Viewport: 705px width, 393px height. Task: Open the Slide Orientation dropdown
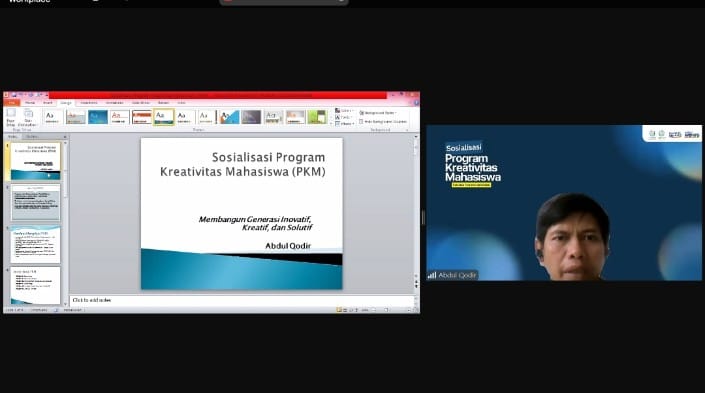click(x=28, y=117)
